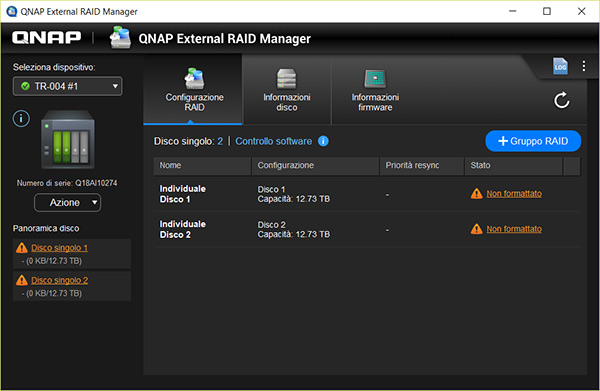
Task: Click the TR-004 enclosure device image
Action: point(68,140)
